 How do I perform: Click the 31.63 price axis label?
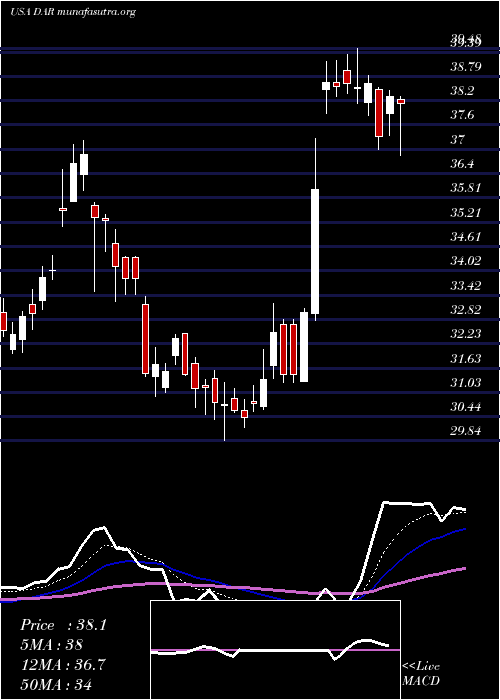pos(466,358)
